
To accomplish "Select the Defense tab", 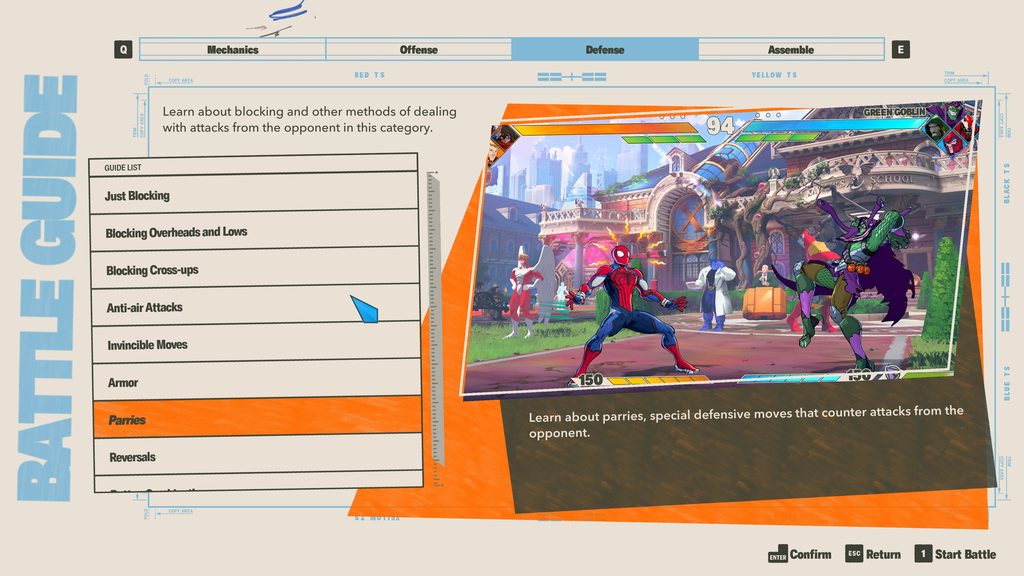I will [605, 50].
